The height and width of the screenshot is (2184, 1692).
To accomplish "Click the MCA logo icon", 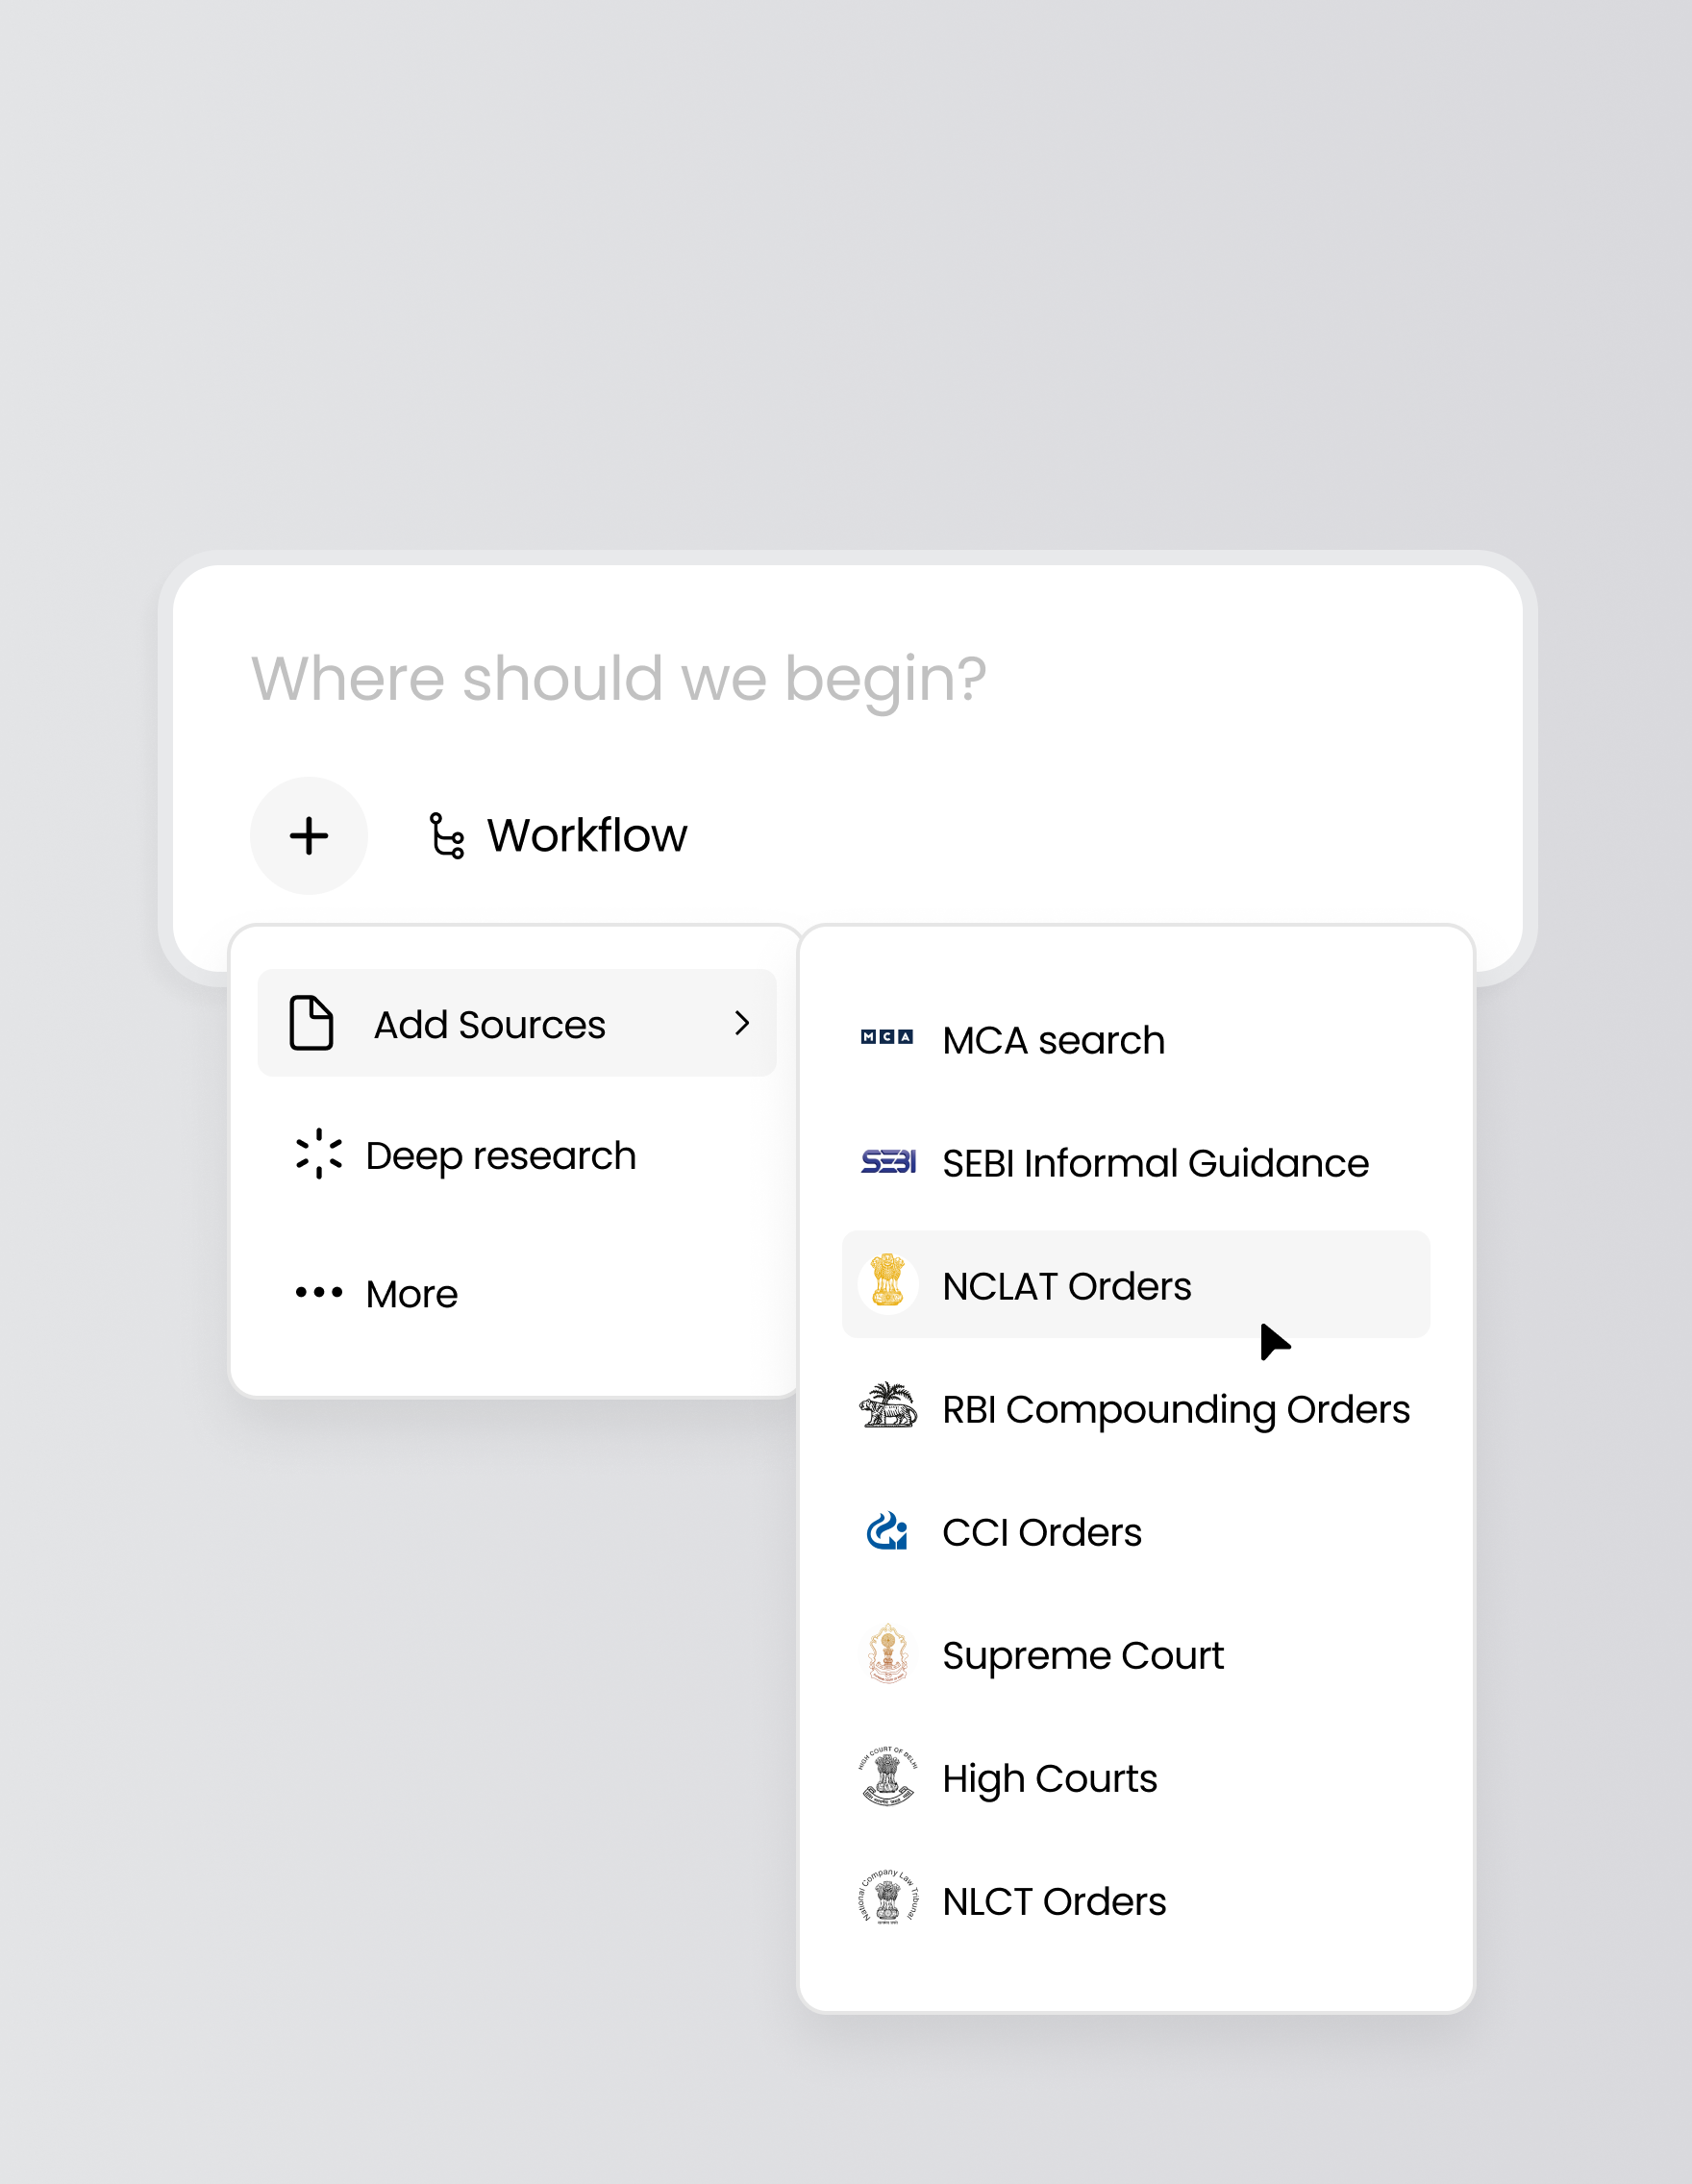I will 887,1038.
